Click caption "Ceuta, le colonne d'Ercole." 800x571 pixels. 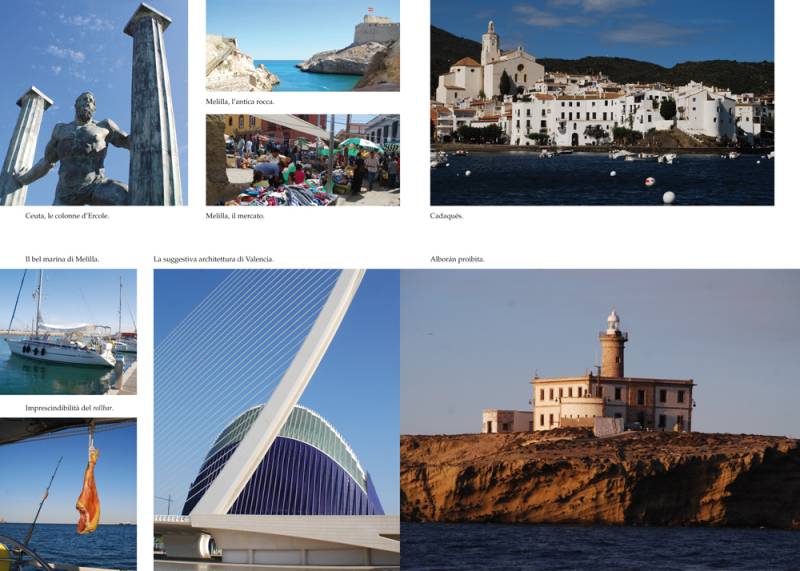[67, 215]
